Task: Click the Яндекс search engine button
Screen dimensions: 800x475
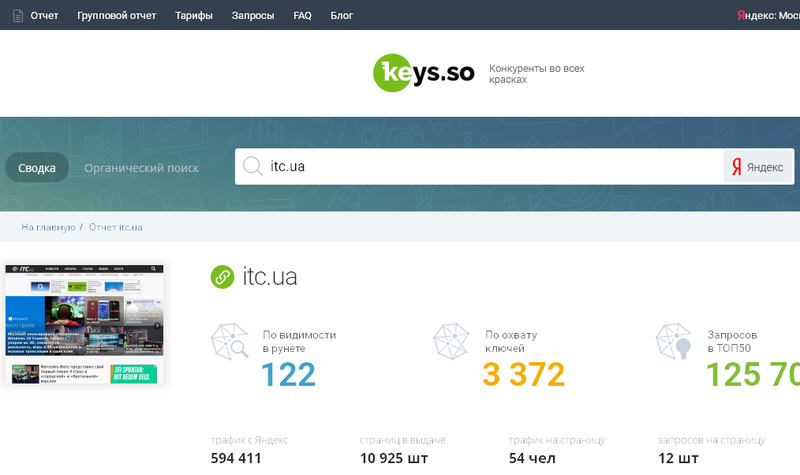Action: 758,167
